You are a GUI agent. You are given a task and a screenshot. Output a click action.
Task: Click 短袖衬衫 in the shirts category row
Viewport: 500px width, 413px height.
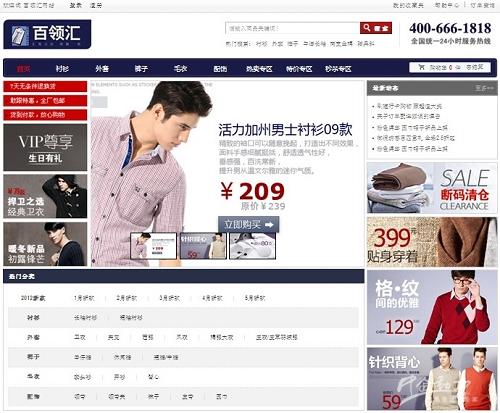(131, 318)
